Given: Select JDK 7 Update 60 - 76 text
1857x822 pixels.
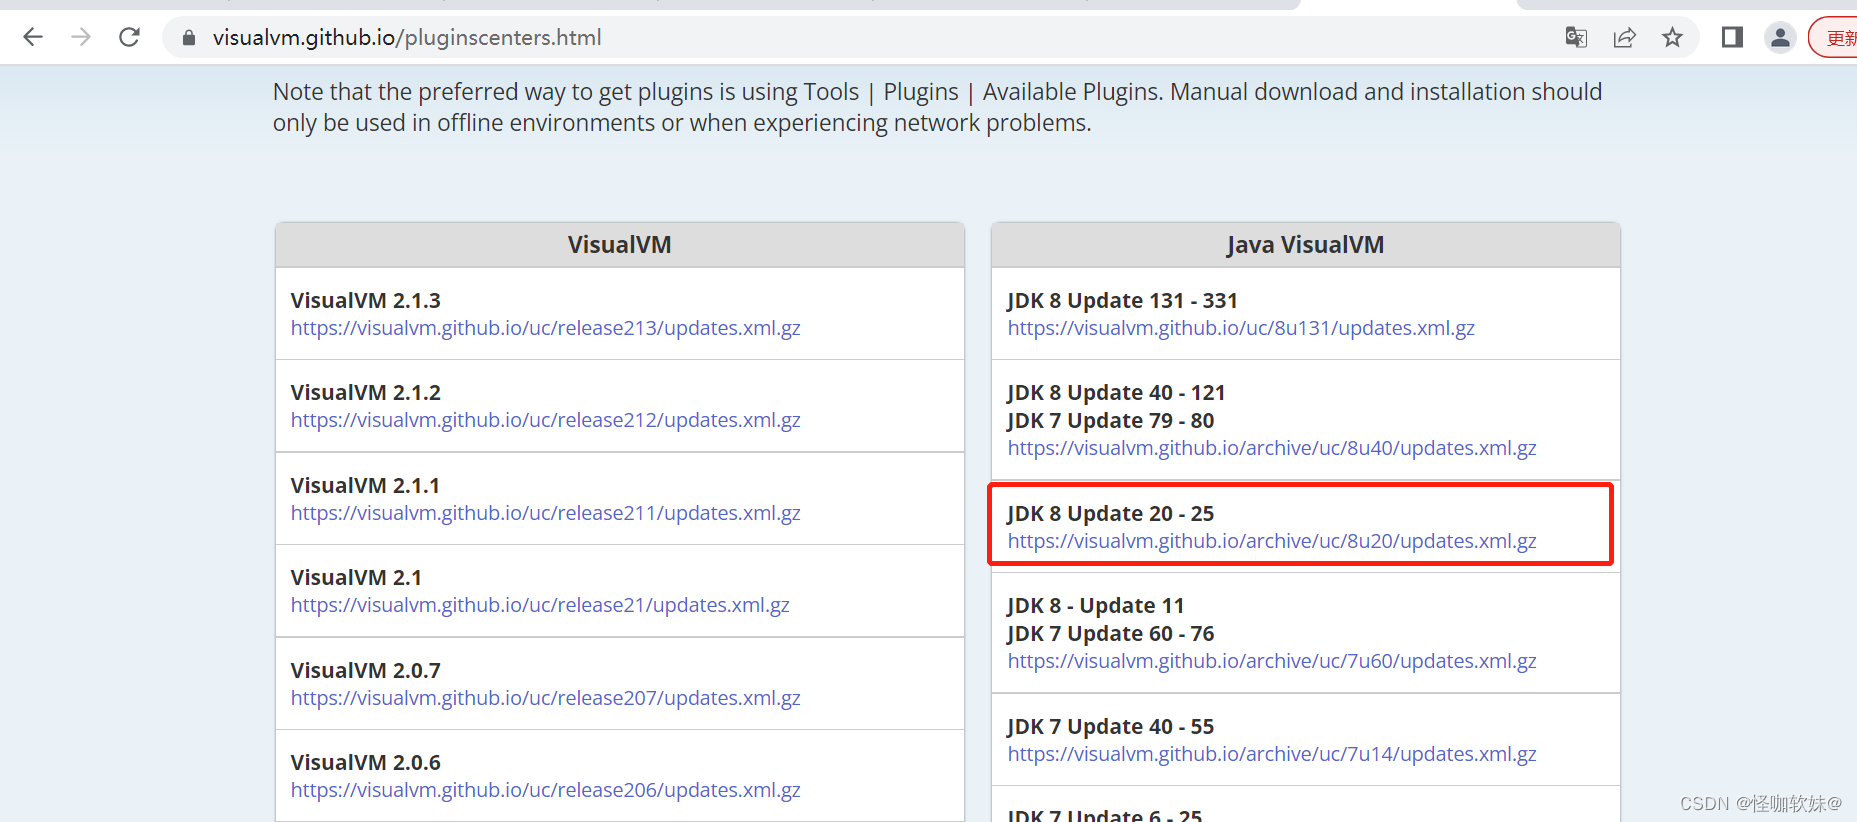Looking at the screenshot, I should tap(1110, 633).
